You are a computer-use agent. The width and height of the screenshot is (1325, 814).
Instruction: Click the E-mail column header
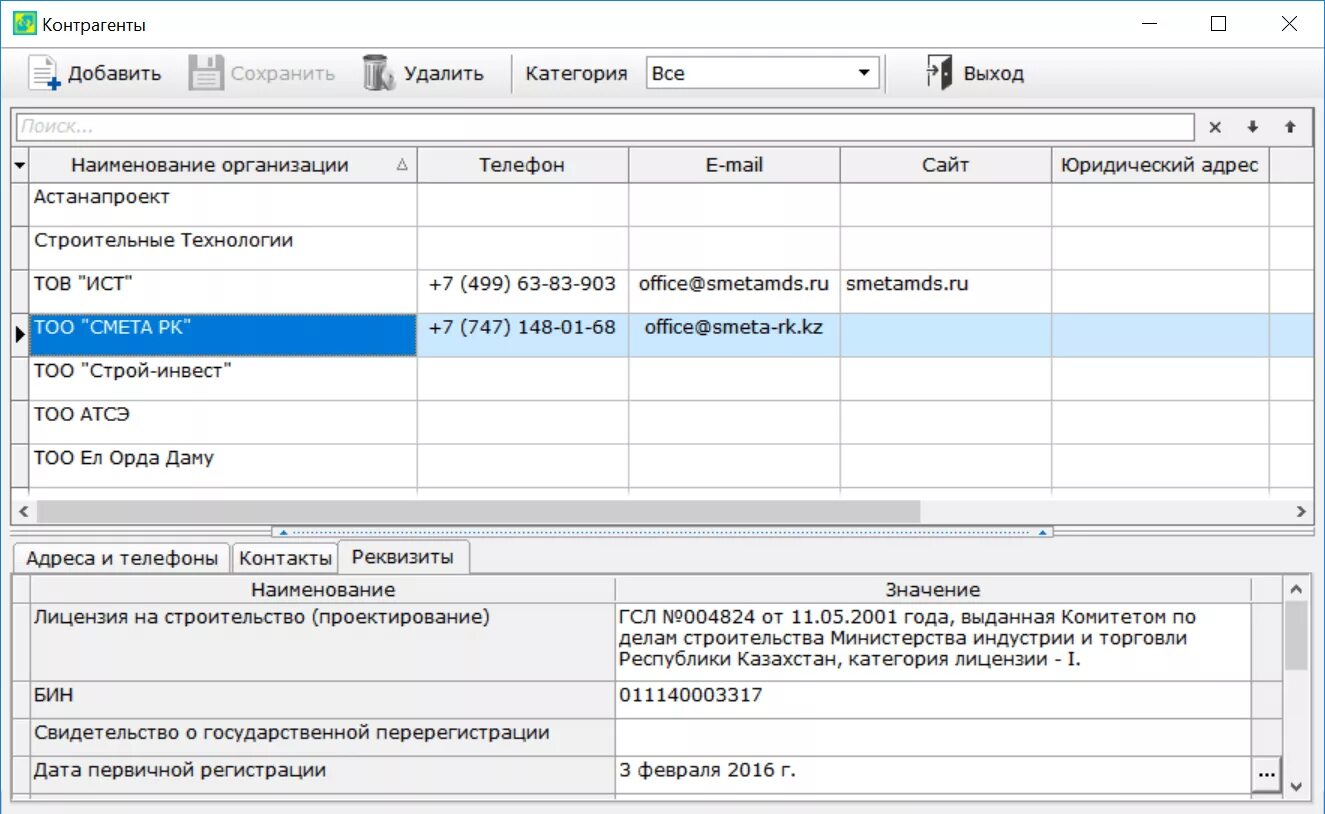pyautogui.click(x=734, y=165)
